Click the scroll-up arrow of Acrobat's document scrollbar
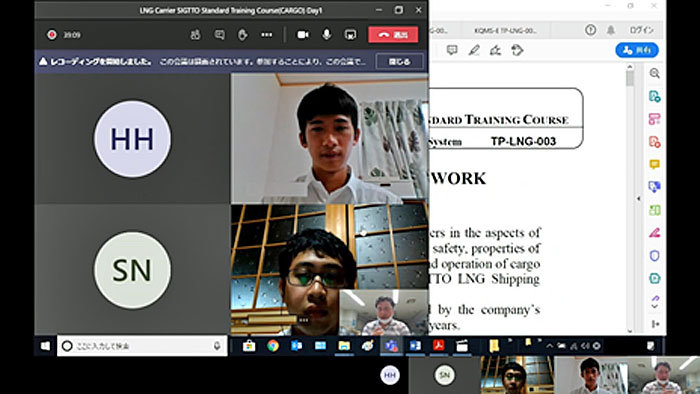 (630, 67)
